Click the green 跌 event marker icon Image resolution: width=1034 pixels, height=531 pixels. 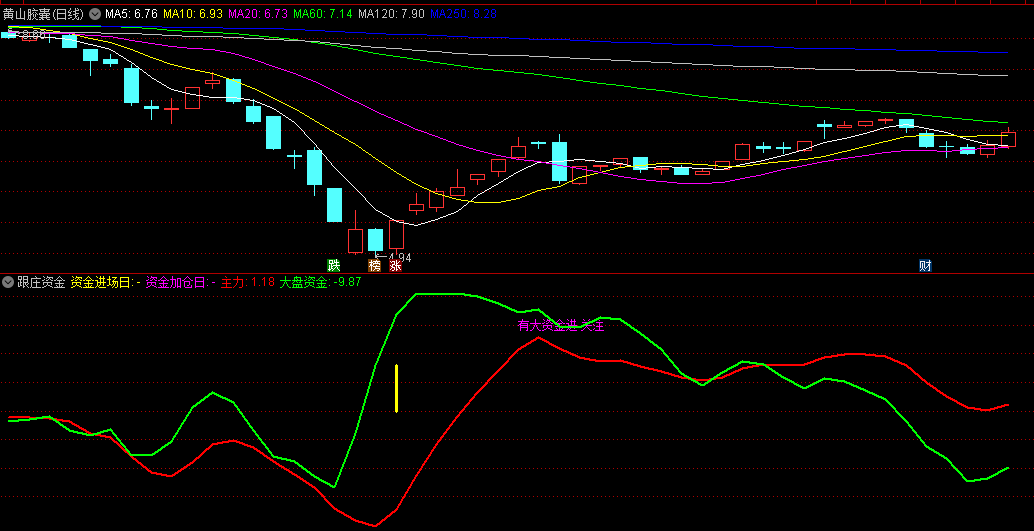[x=334, y=266]
